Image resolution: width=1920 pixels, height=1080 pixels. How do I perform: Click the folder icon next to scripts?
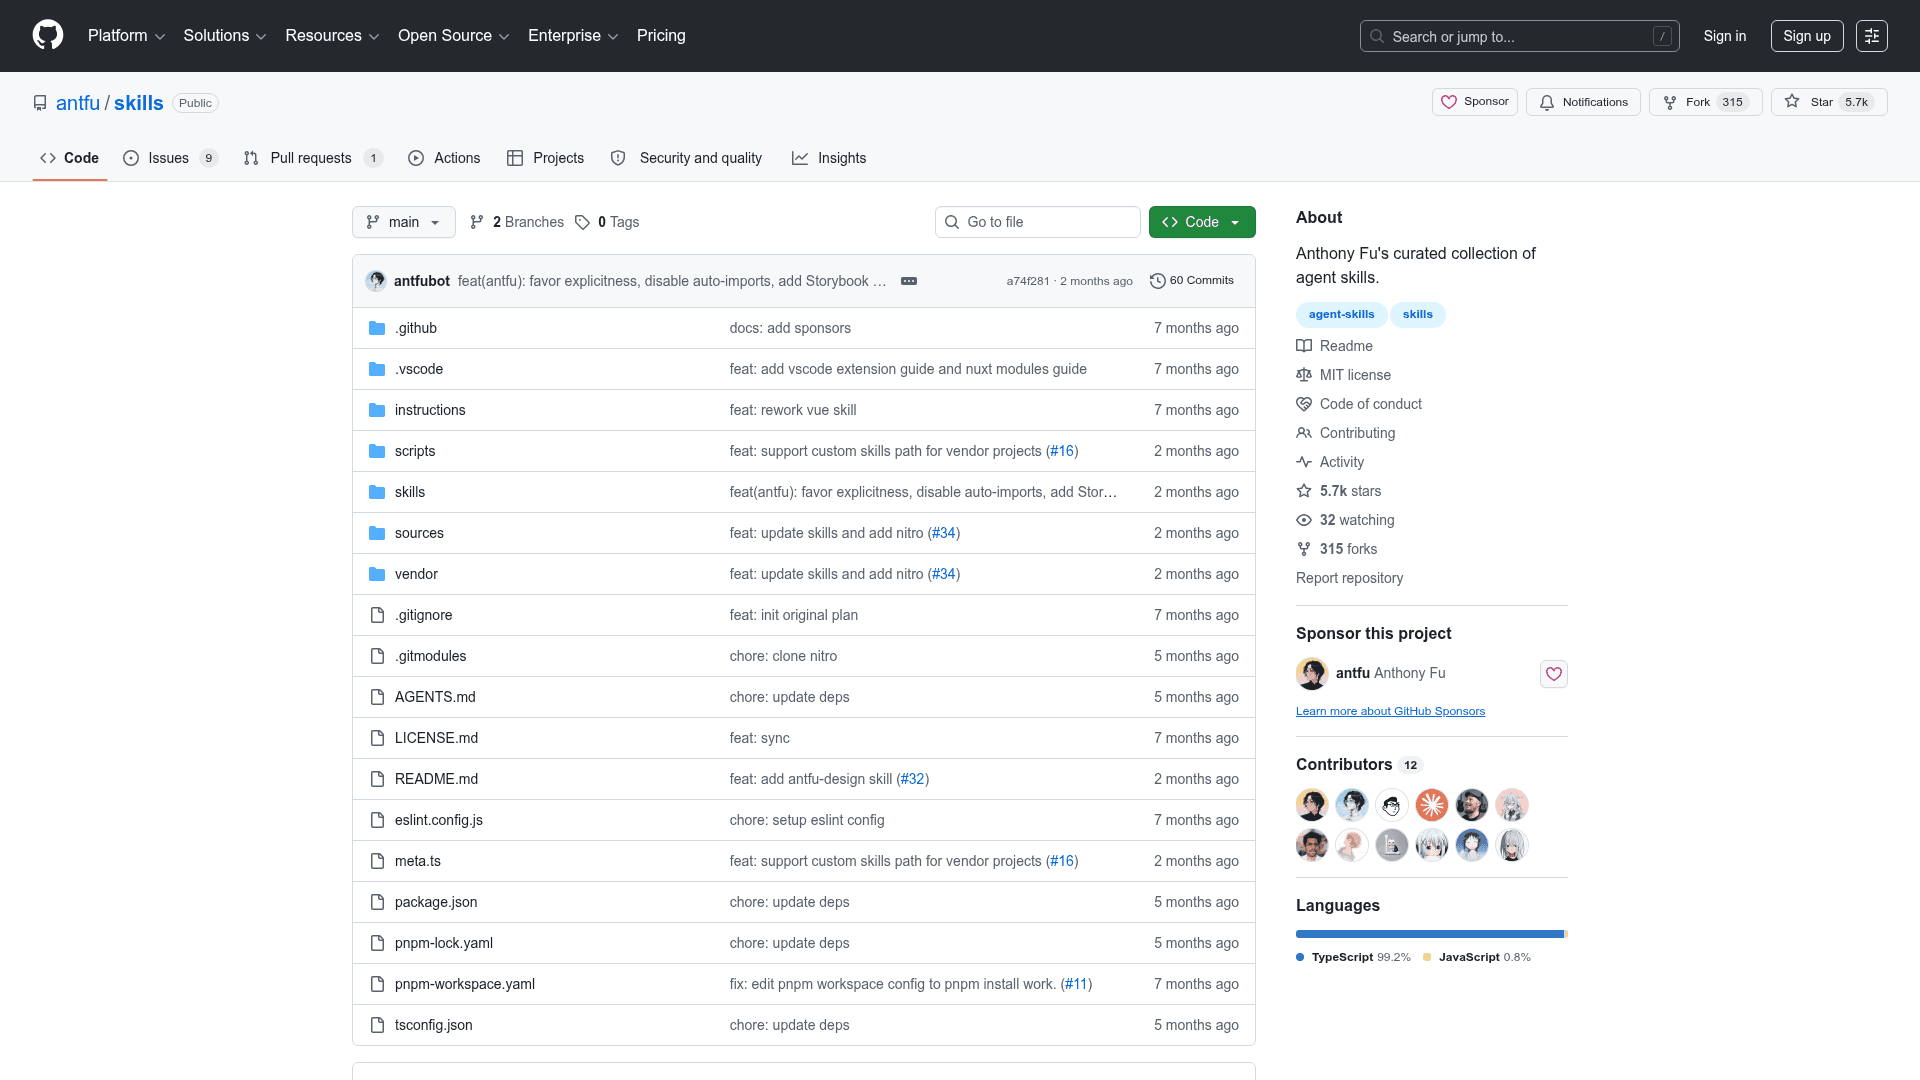tap(377, 451)
